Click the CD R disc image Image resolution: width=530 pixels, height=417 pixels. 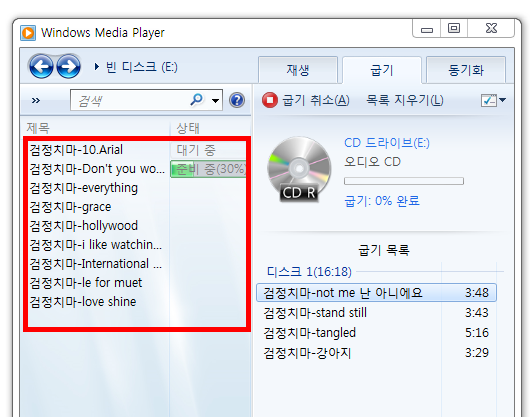click(x=299, y=169)
